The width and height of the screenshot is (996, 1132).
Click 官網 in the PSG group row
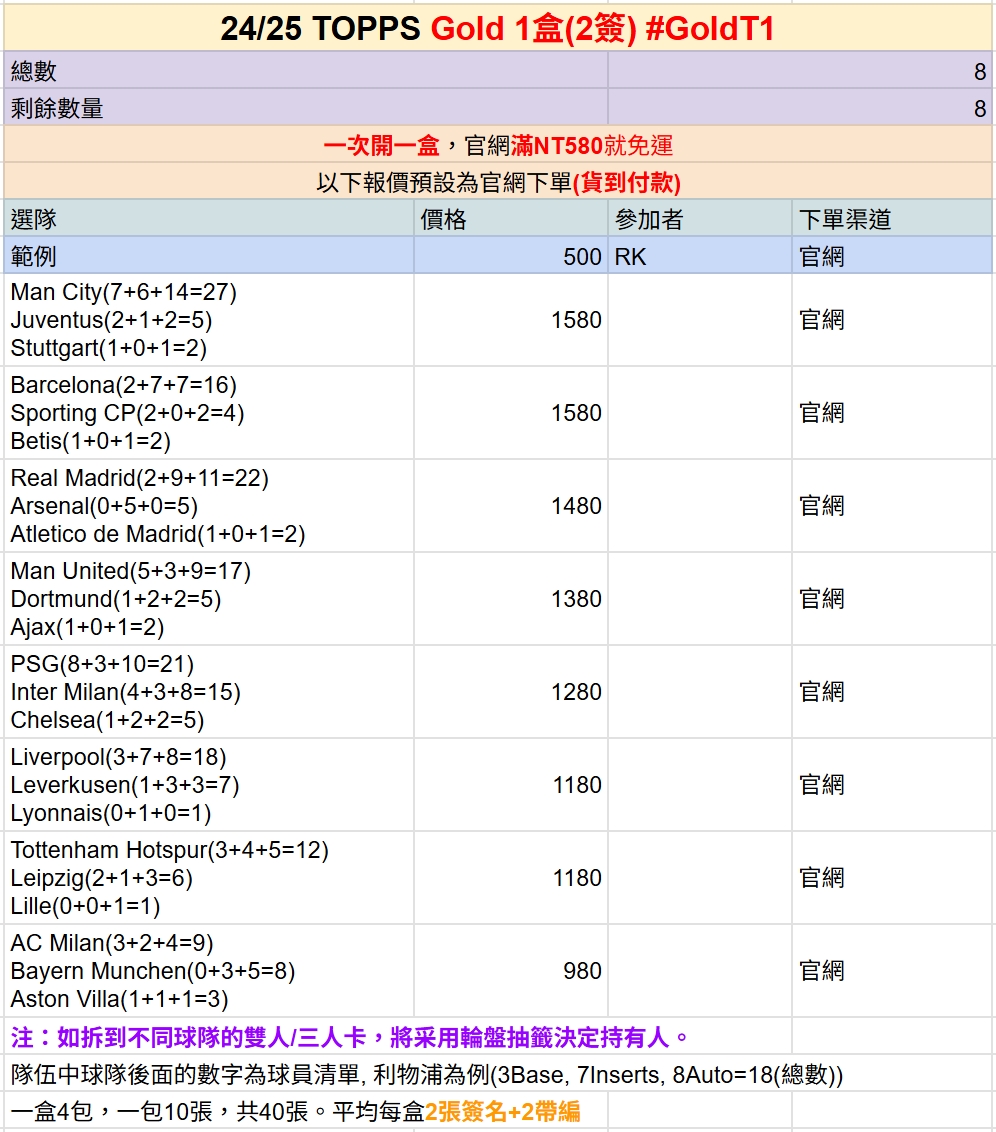tap(892, 692)
